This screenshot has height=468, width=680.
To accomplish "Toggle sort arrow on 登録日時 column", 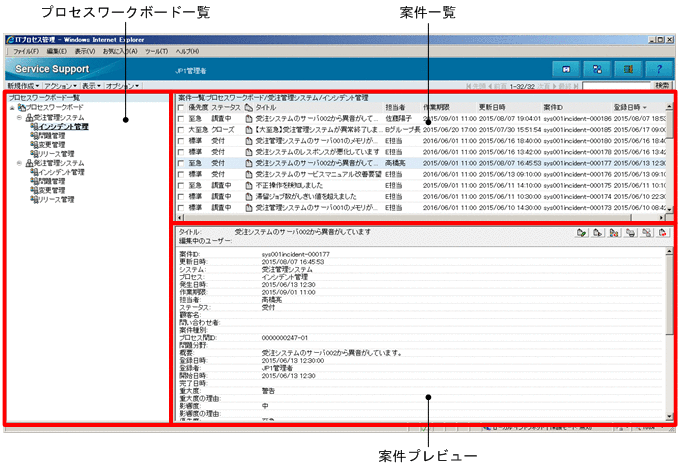I will click(x=644, y=108).
